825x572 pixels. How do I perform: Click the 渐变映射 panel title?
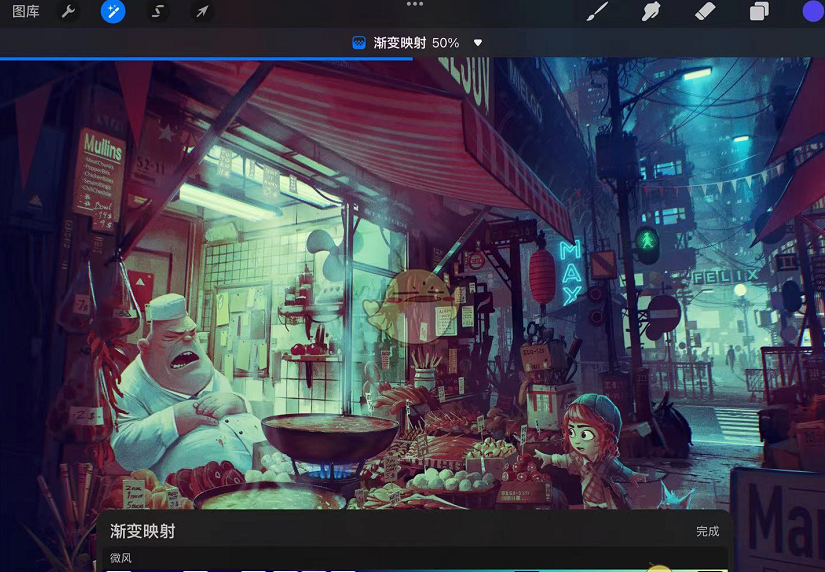click(x=143, y=531)
